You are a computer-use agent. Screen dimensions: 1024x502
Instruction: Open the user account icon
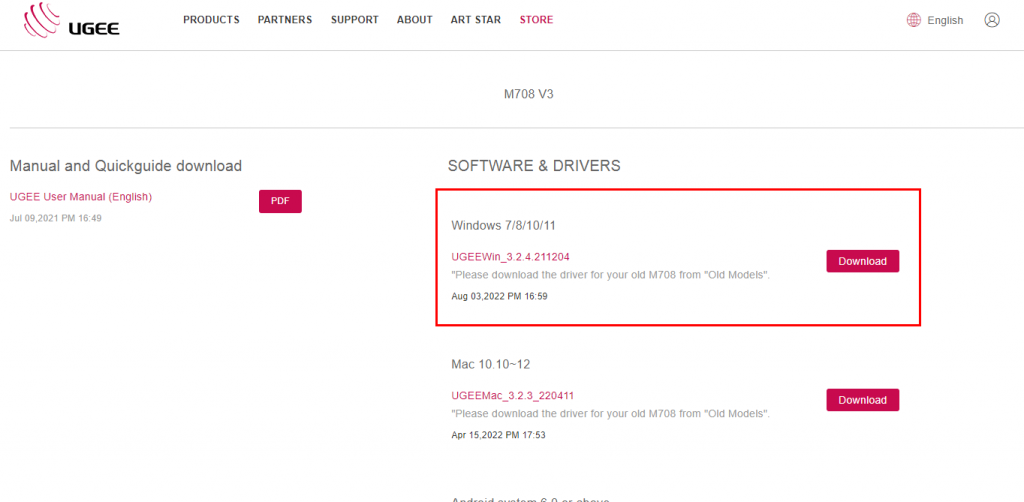pos(991,20)
